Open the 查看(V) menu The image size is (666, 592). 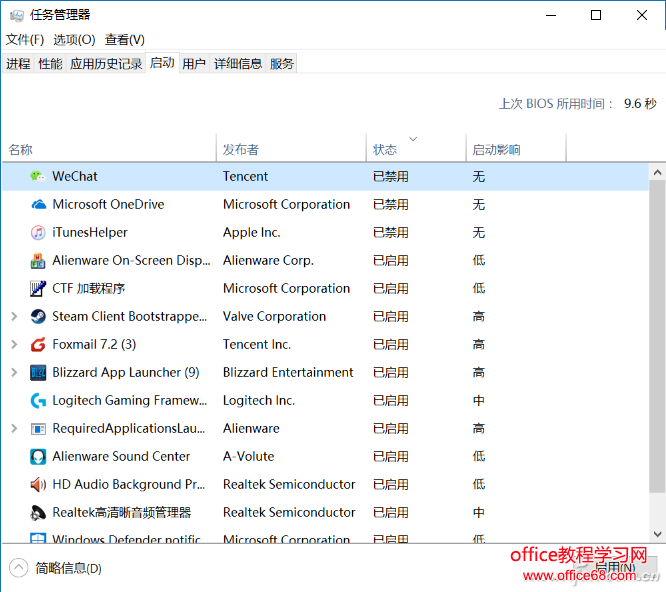point(125,39)
